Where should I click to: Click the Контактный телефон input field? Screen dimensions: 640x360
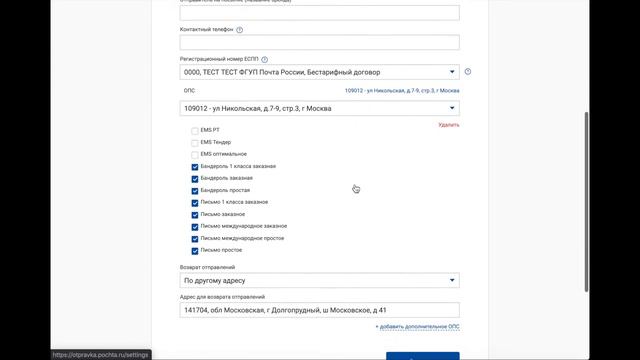tap(320, 42)
